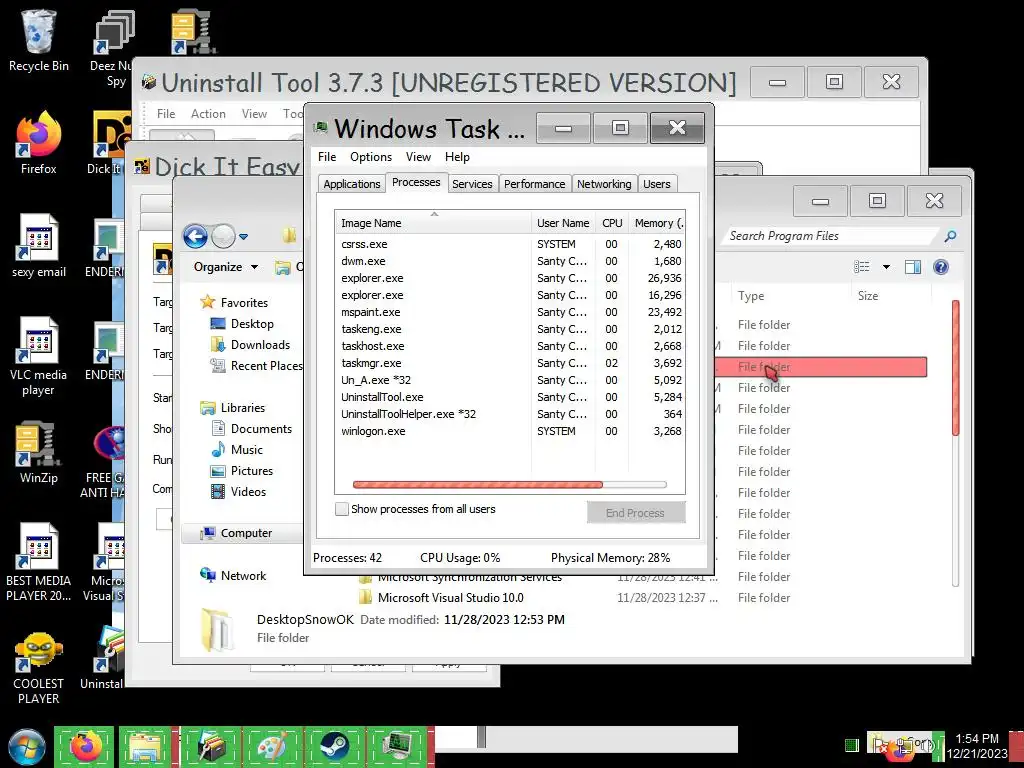1024x768 pixels.
Task: Launch Firefox from the desktop shortcut
Action: (39, 142)
